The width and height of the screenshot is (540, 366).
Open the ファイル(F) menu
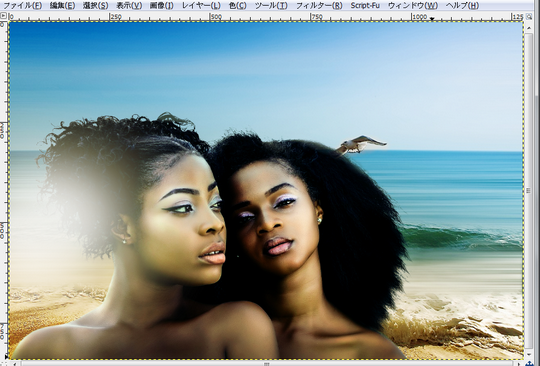tap(22, 6)
